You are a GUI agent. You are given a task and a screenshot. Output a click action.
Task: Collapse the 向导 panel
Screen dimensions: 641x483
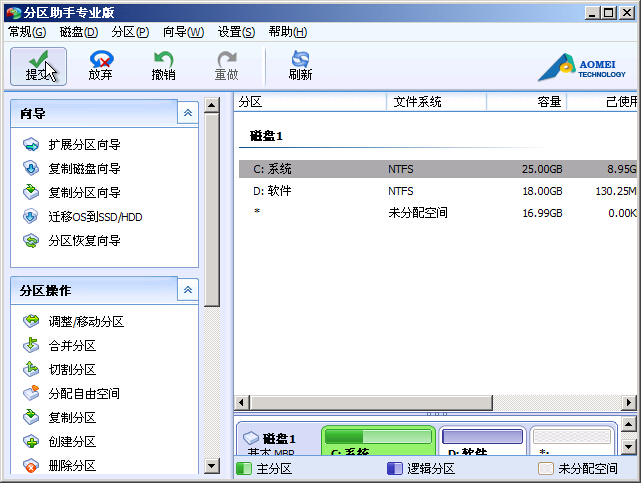click(188, 113)
